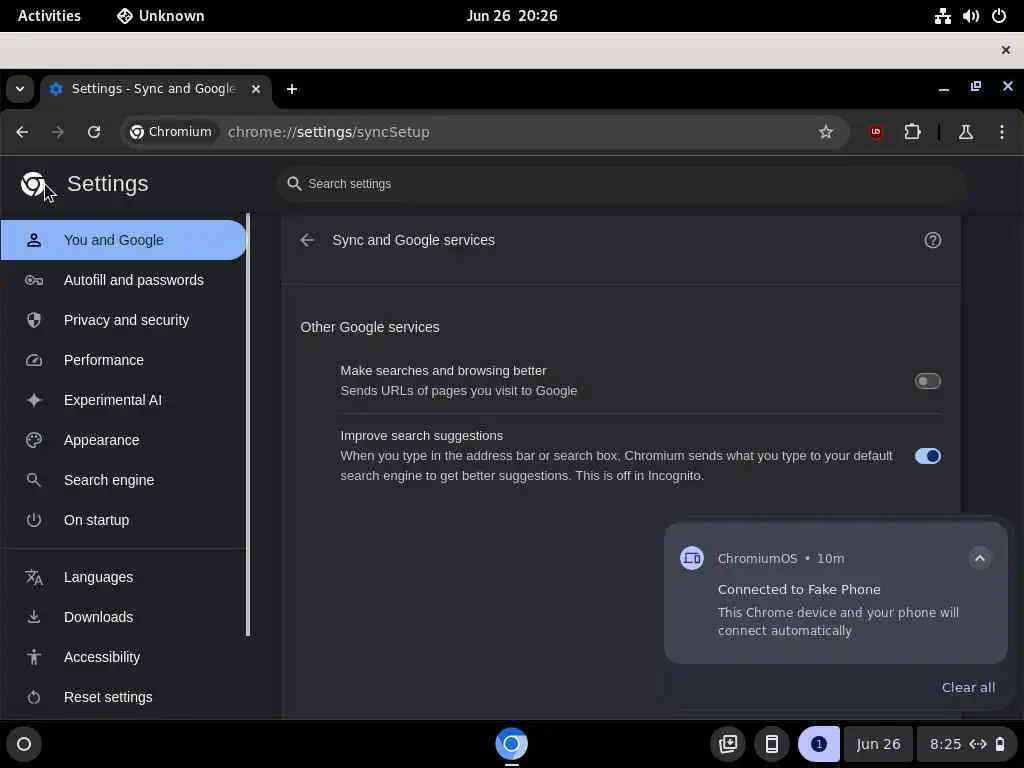Open status tray showing 8:25
The height and width of the screenshot is (768, 1024).
[x=967, y=744]
